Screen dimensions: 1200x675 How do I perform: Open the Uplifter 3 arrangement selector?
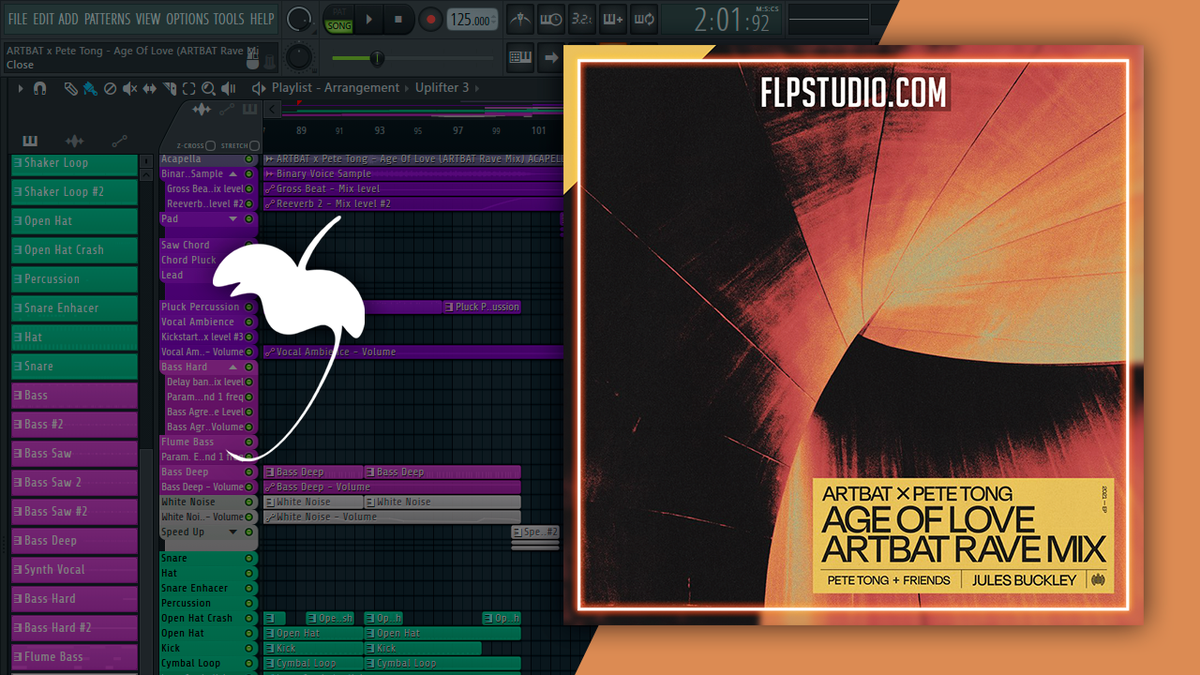click(x=443, y=87)
